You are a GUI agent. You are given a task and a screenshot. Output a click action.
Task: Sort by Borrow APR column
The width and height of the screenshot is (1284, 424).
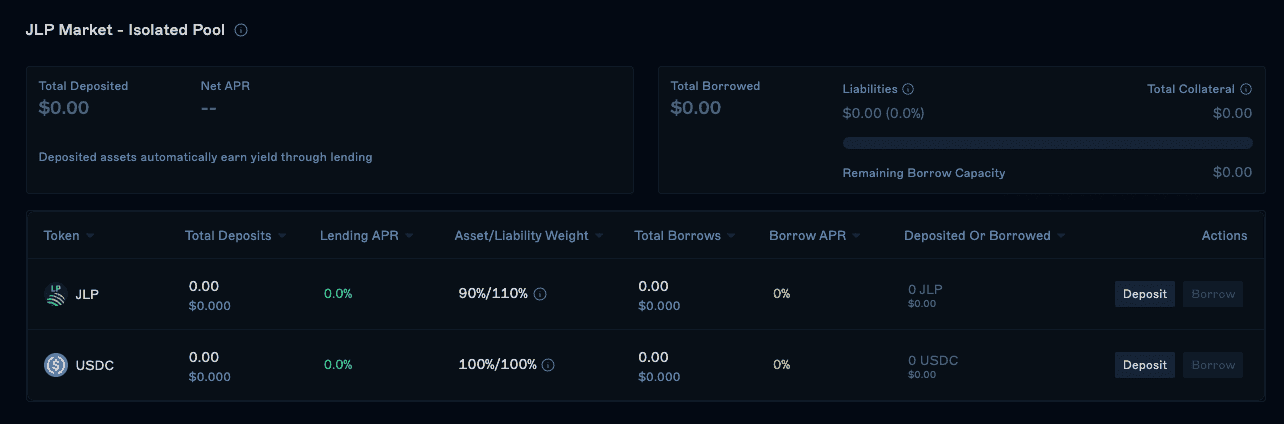814,236
